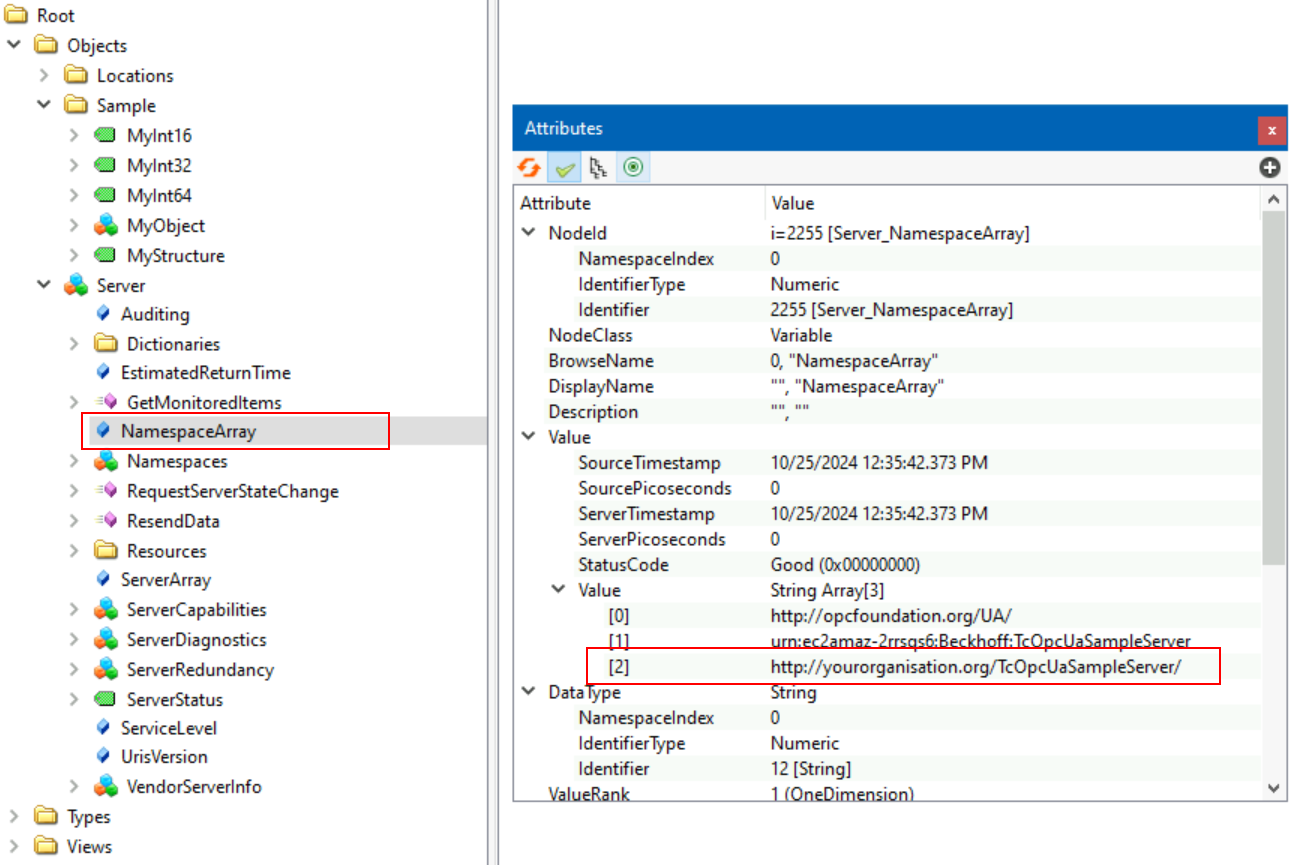Click the tree hierarchy icon in Attributes toolbar

(598, 168)
